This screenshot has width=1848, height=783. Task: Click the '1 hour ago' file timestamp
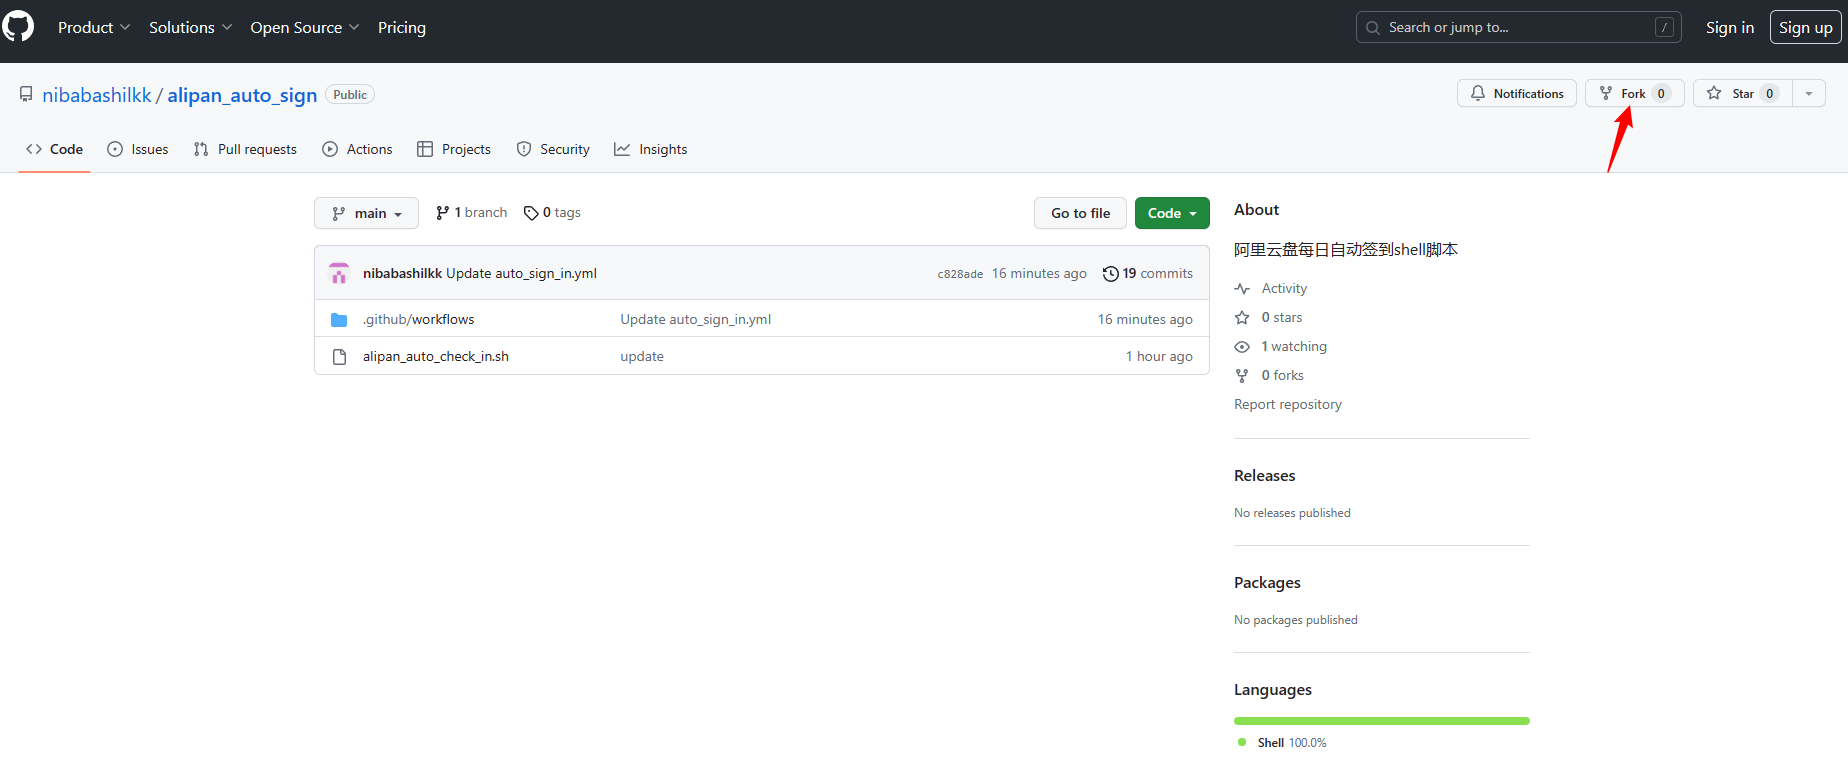pos(1159,356)
